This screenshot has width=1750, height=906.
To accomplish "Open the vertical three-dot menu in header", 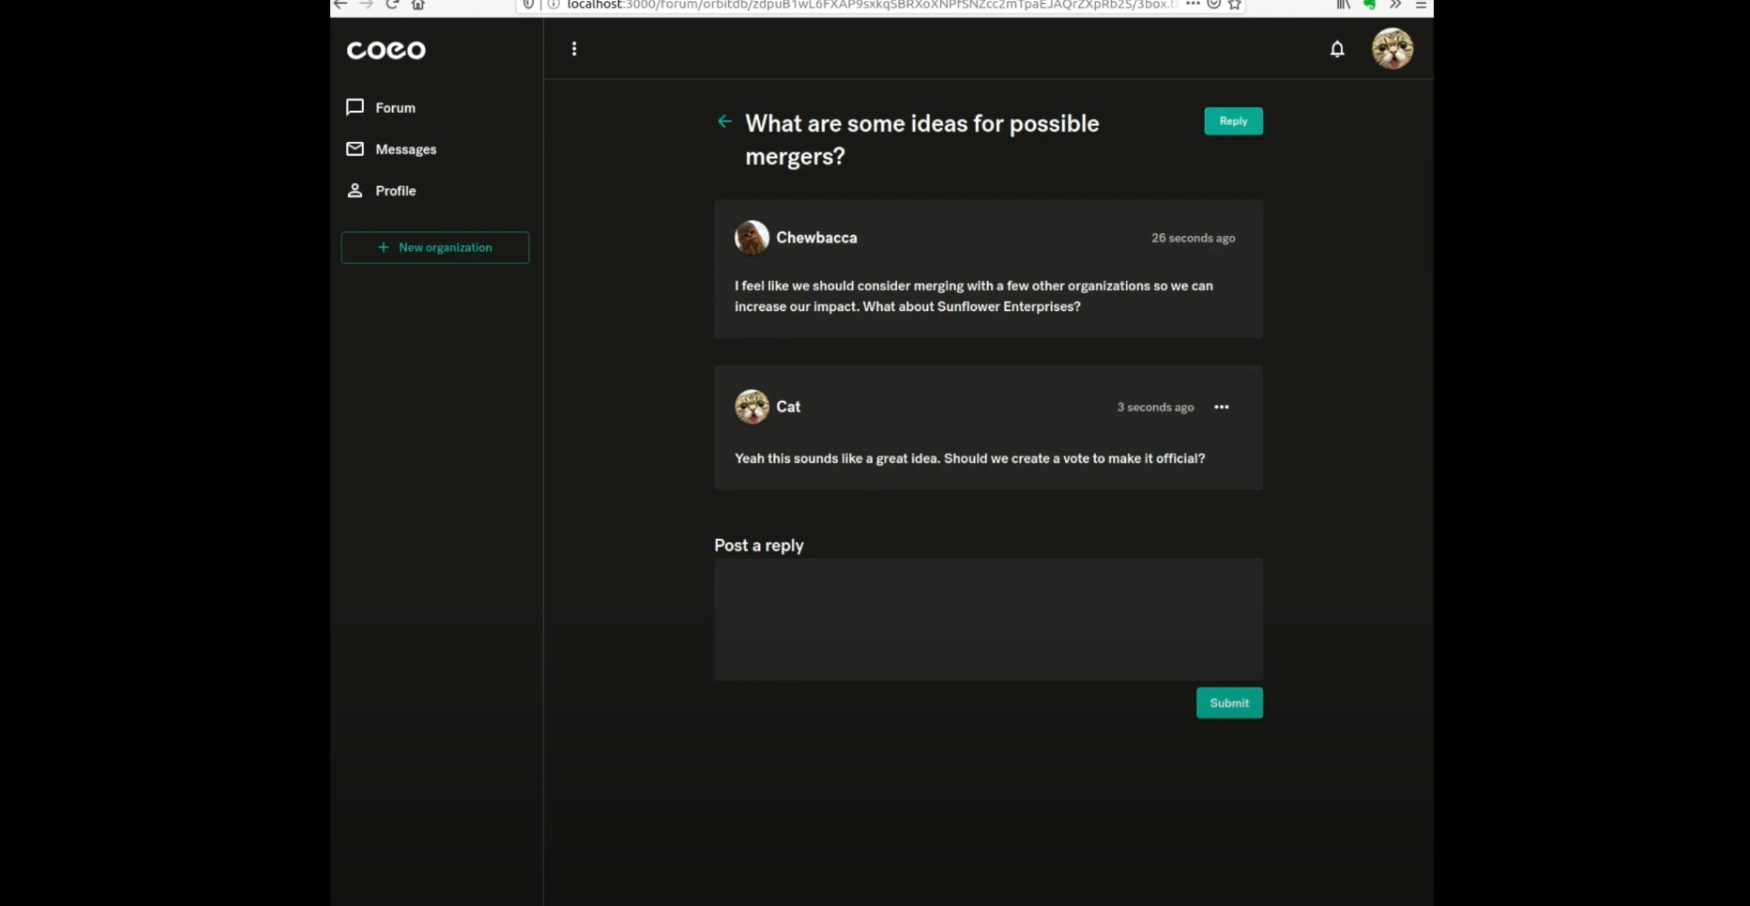I will (x=574, y=48).
